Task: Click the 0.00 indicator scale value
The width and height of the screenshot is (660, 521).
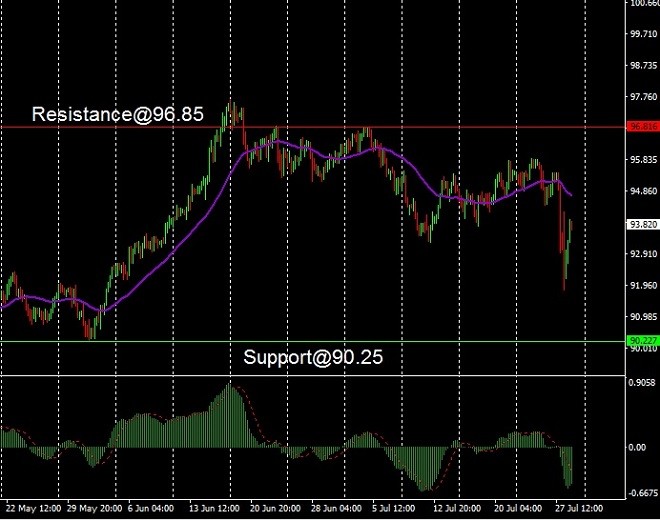Action: [x=637, y=447]
